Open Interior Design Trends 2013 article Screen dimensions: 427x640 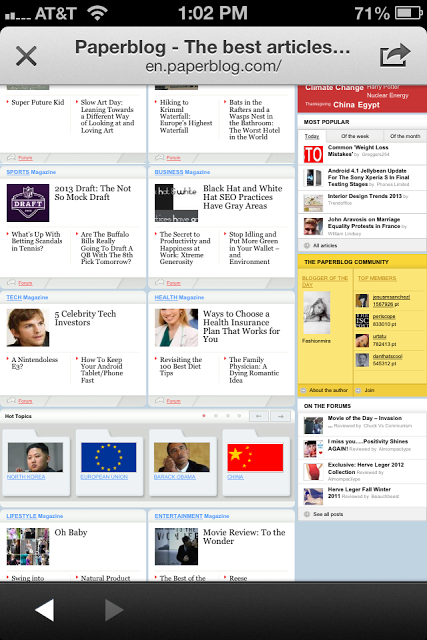(x=365, y=196)
